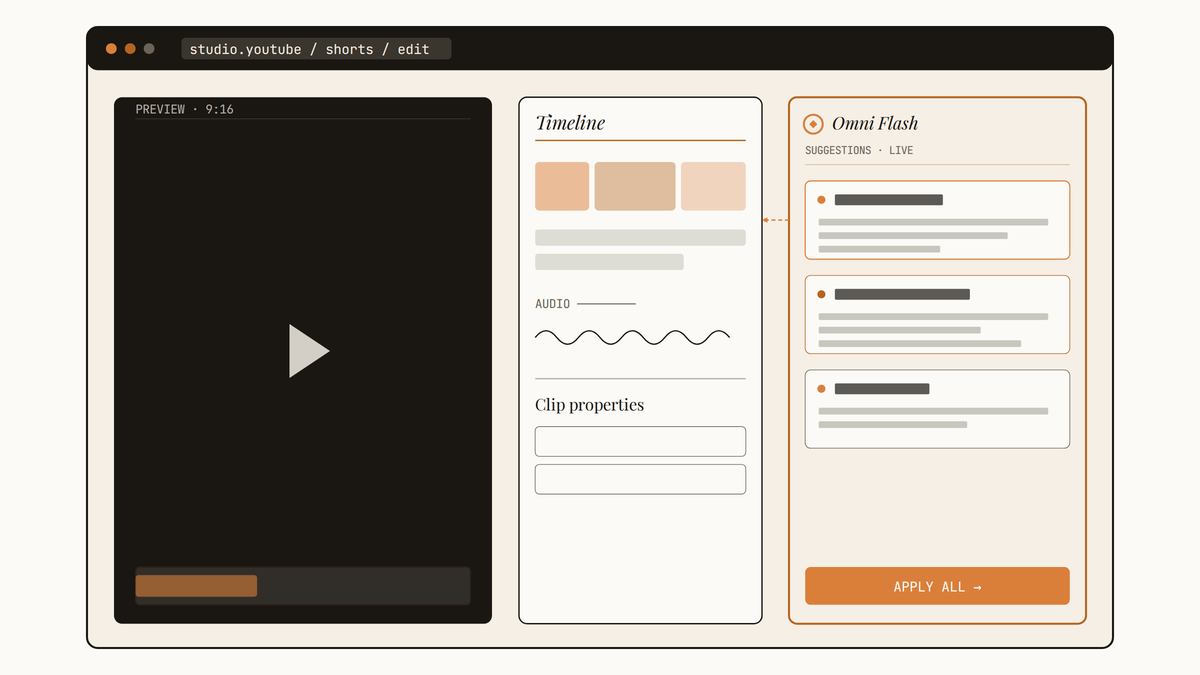Click the PREVIEW · 9:16 label
Viewport: 1200px width, 675px height.
coord(185,109)
